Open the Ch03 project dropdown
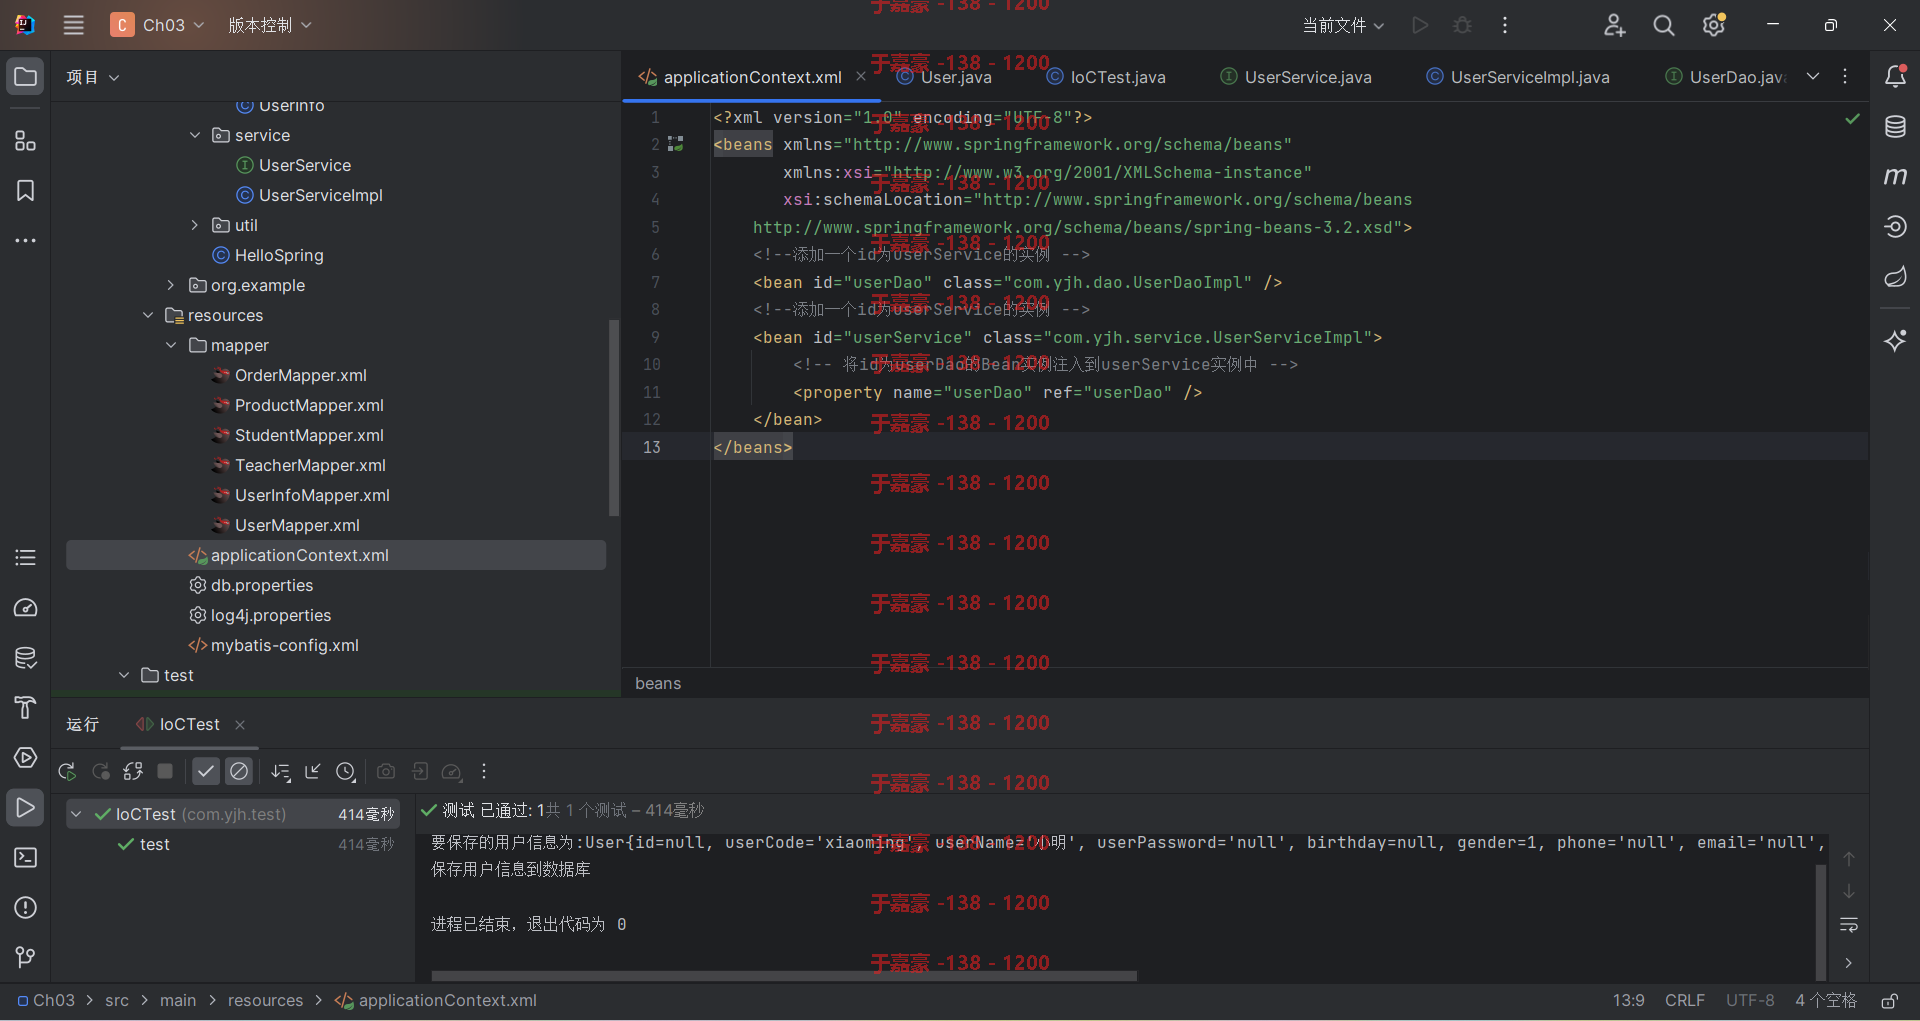The height and width of the screenshot is (1021, 1920). click(x=158, y=25)
